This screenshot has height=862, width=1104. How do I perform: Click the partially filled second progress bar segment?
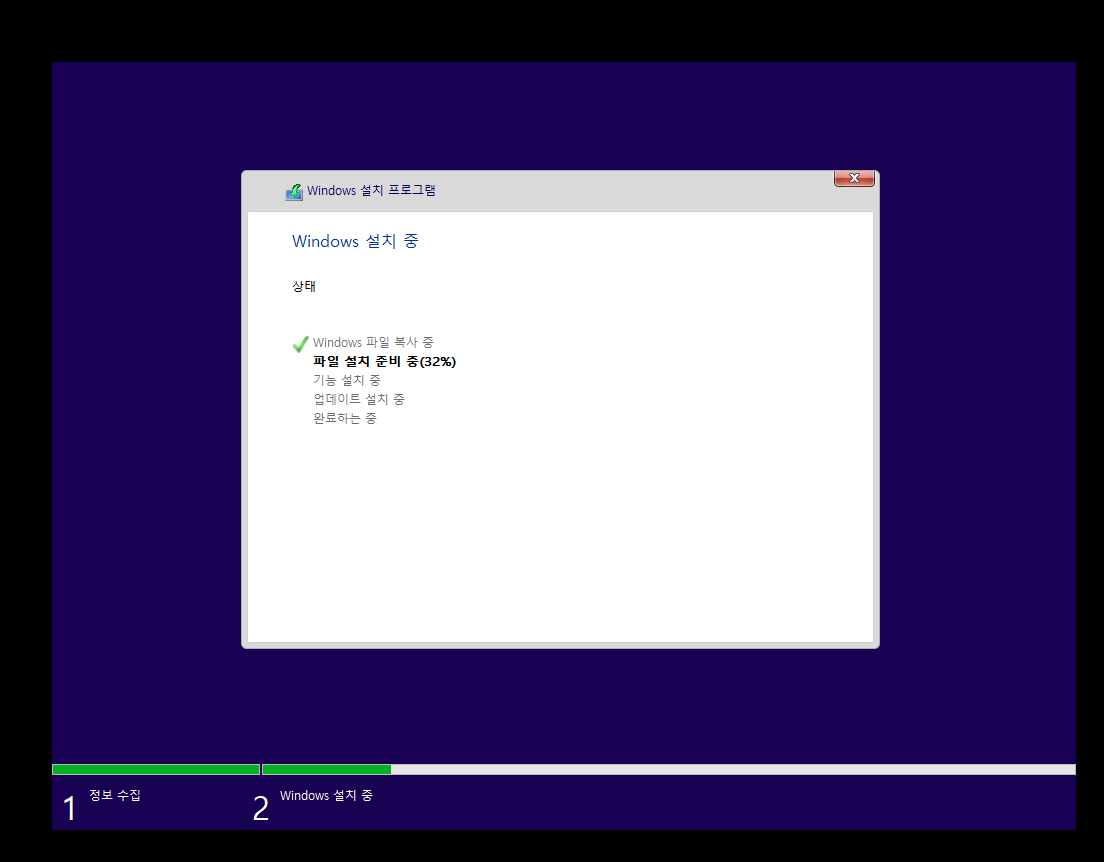(669, 770)
